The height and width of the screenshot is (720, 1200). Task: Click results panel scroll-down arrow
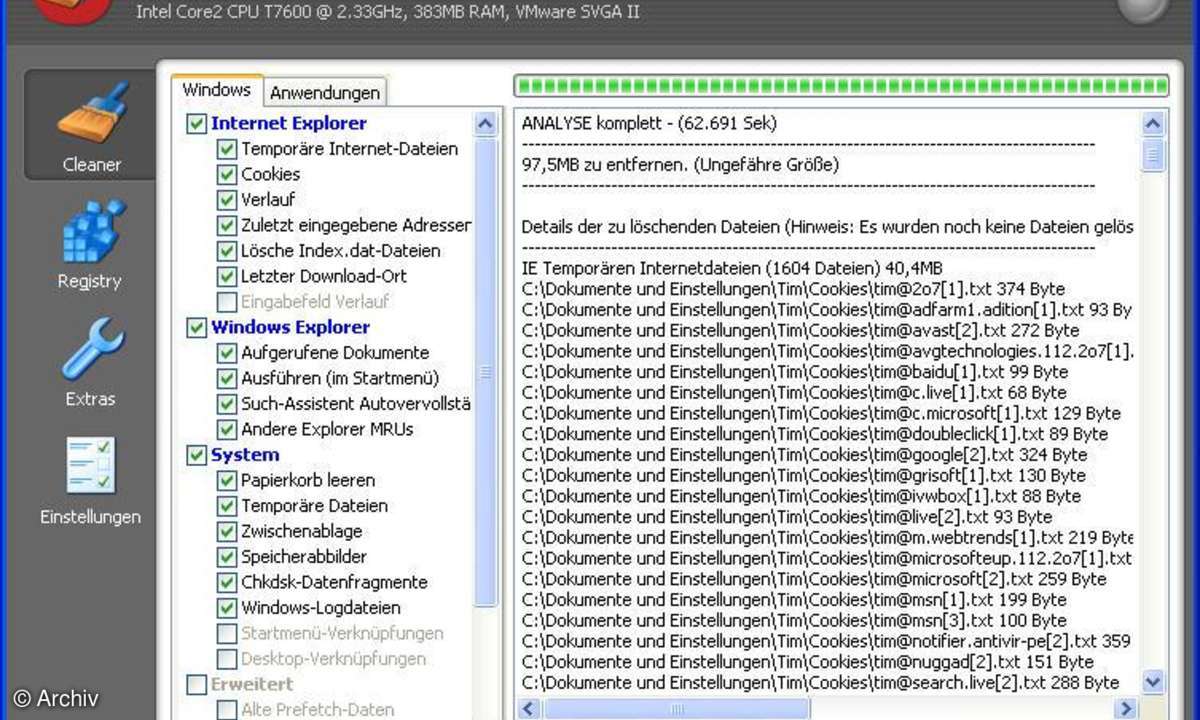[x=1153, y=682]
